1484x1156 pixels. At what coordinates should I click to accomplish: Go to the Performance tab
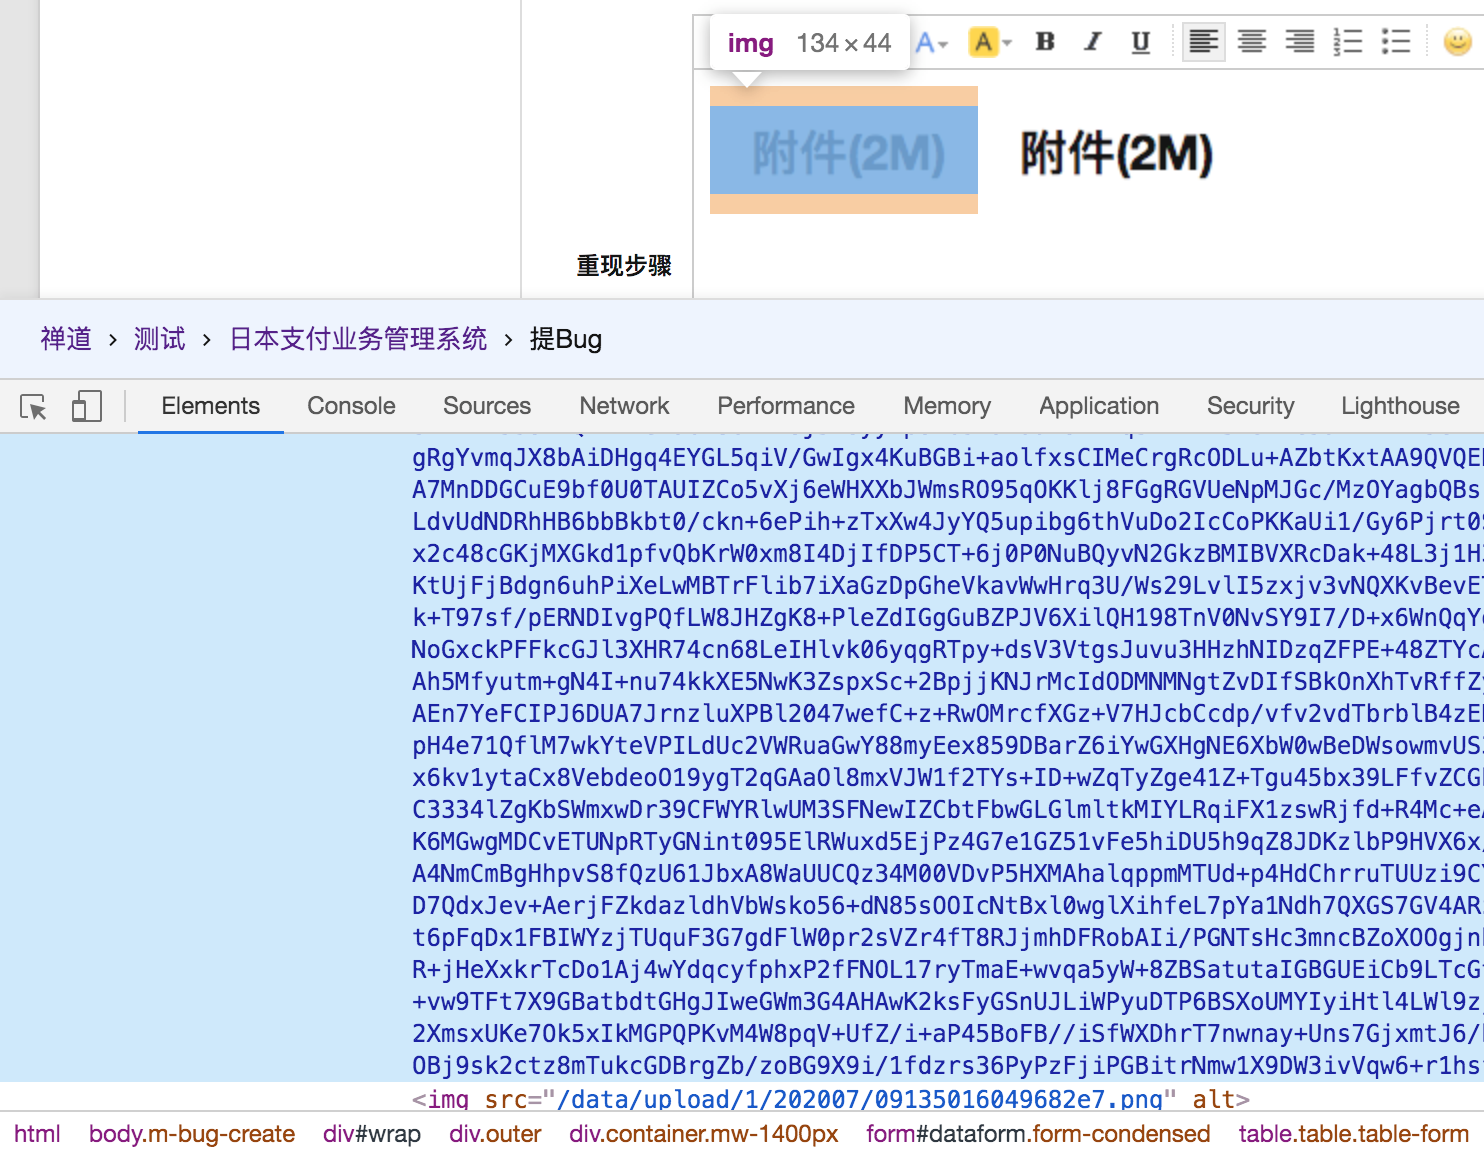coord(786,406)
